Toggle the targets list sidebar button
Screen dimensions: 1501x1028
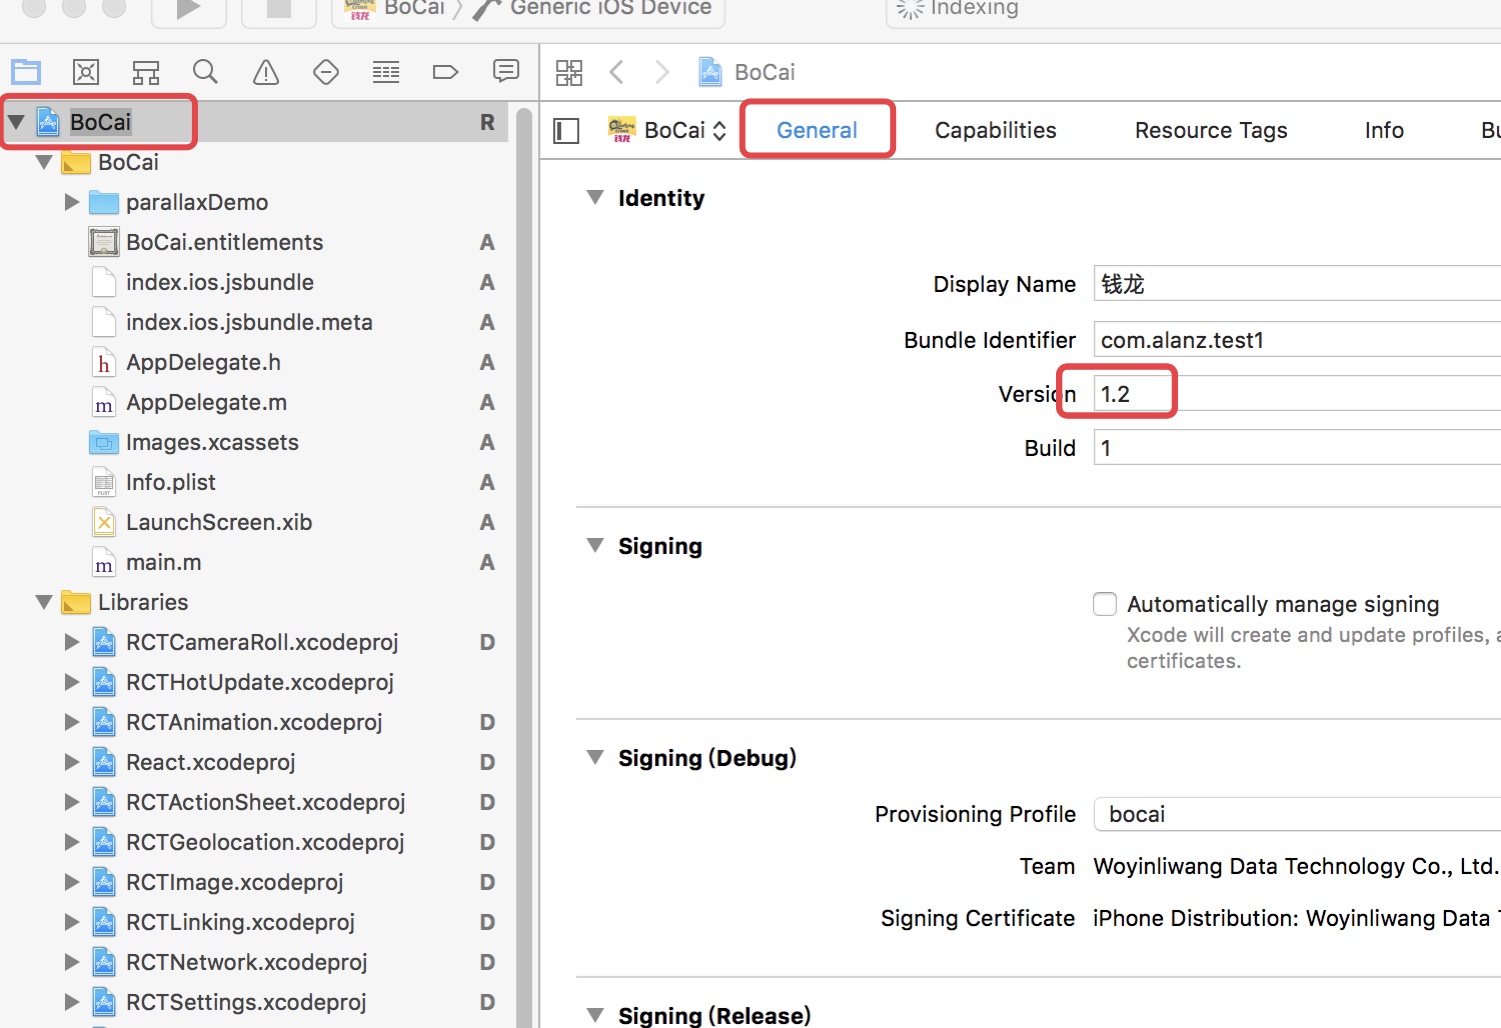(x=566, y=131)
